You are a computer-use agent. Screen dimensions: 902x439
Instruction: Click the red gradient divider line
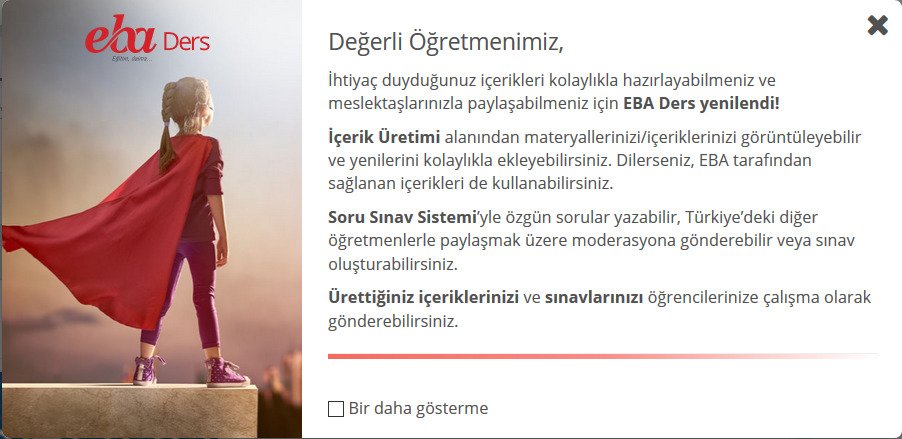point(603,355)
